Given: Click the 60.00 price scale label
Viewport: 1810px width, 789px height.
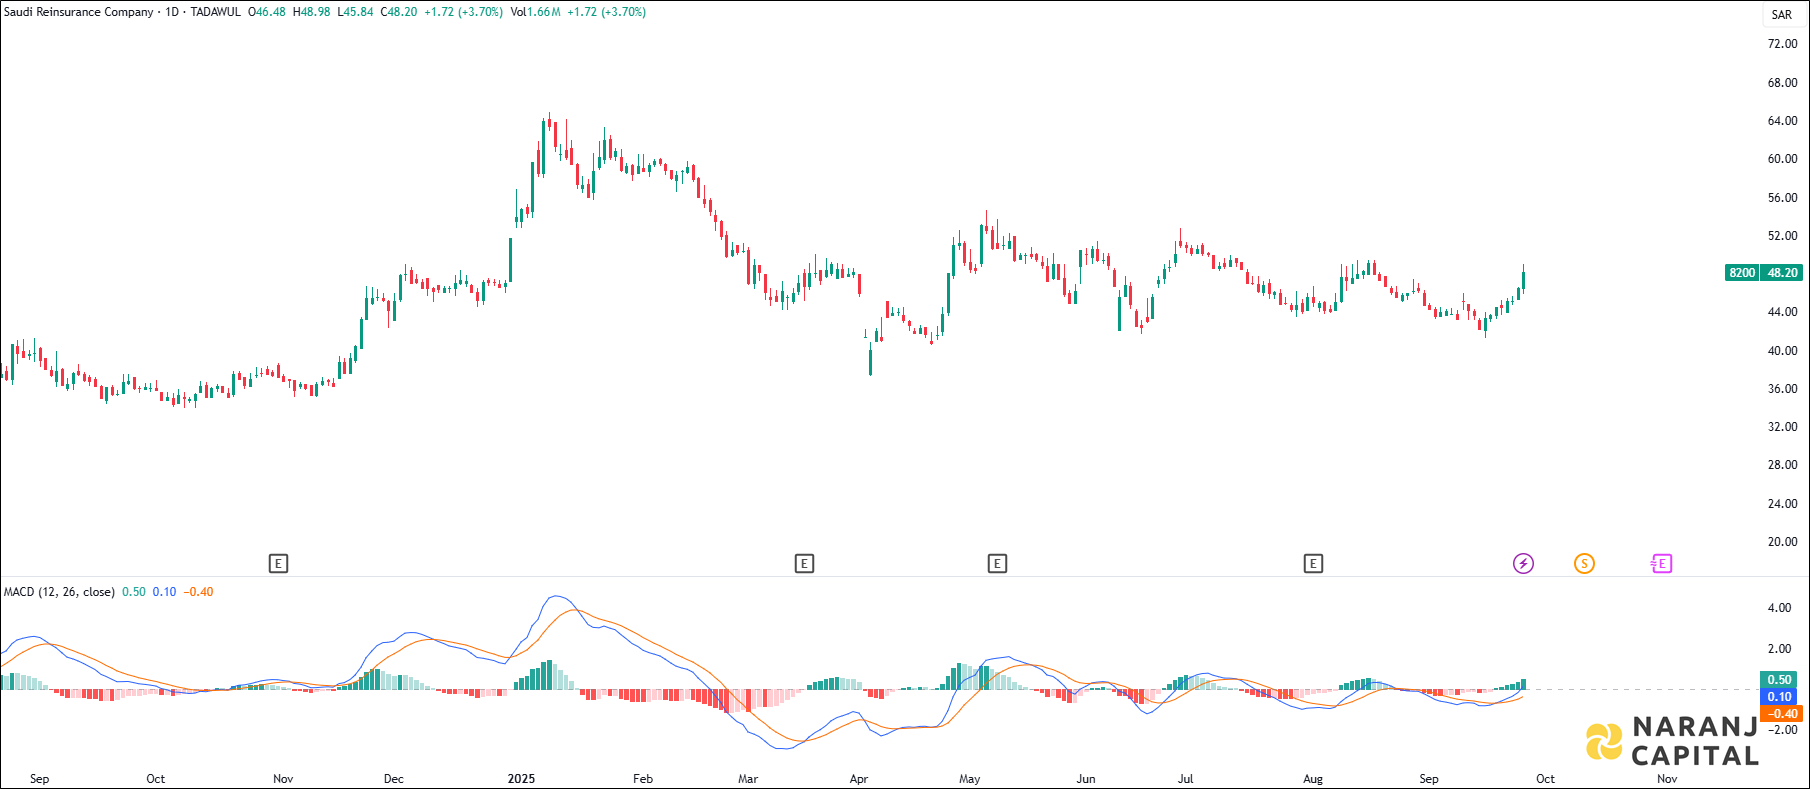Looking at the screenshot, I should 1782,159.
